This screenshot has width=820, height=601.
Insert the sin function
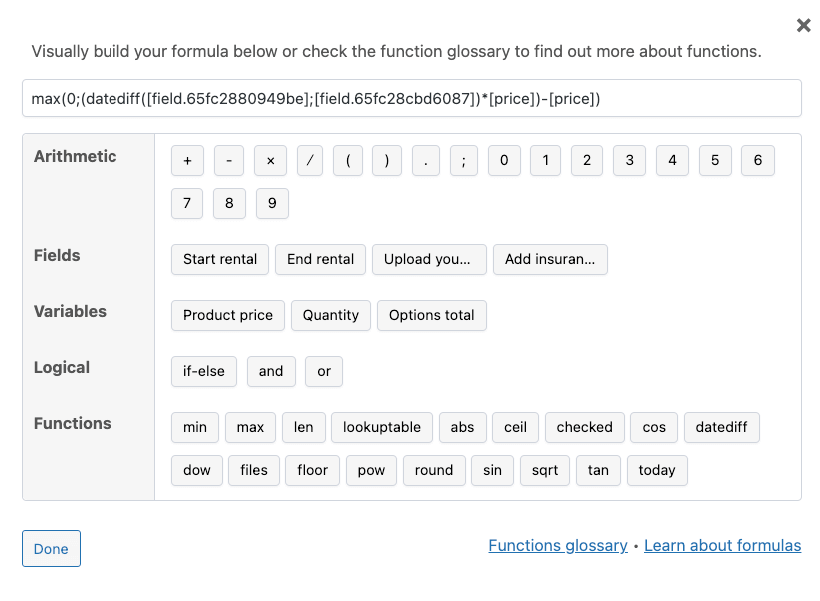492,470
